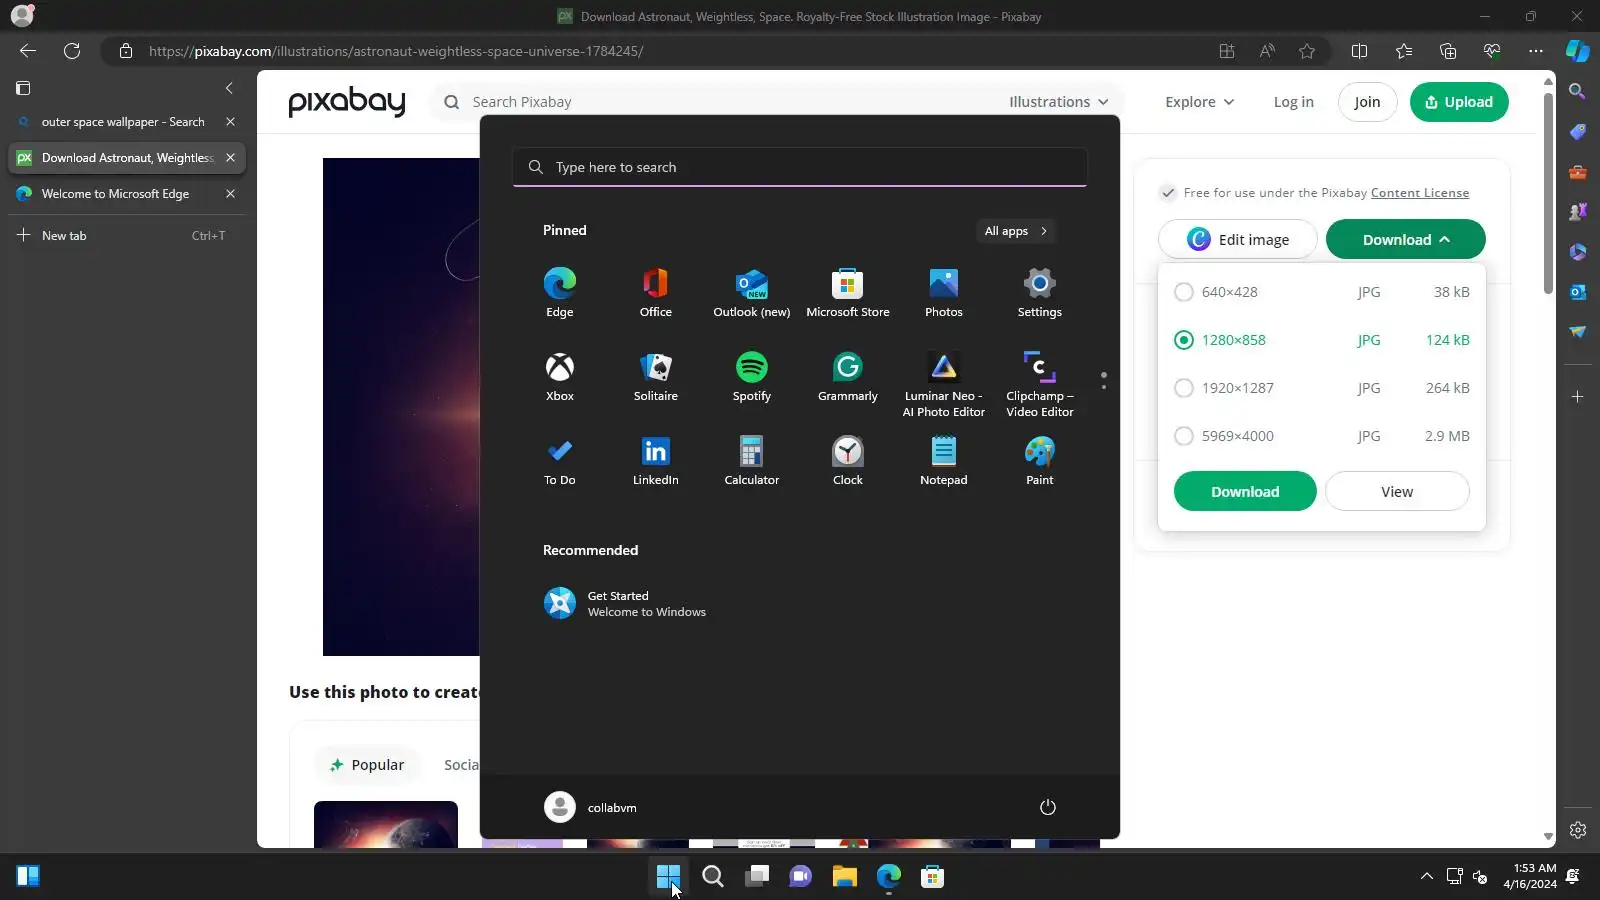Click the Download button in panel
Image resolution: width=1600 pixels, height=900 pixels.
[1244, 492]
